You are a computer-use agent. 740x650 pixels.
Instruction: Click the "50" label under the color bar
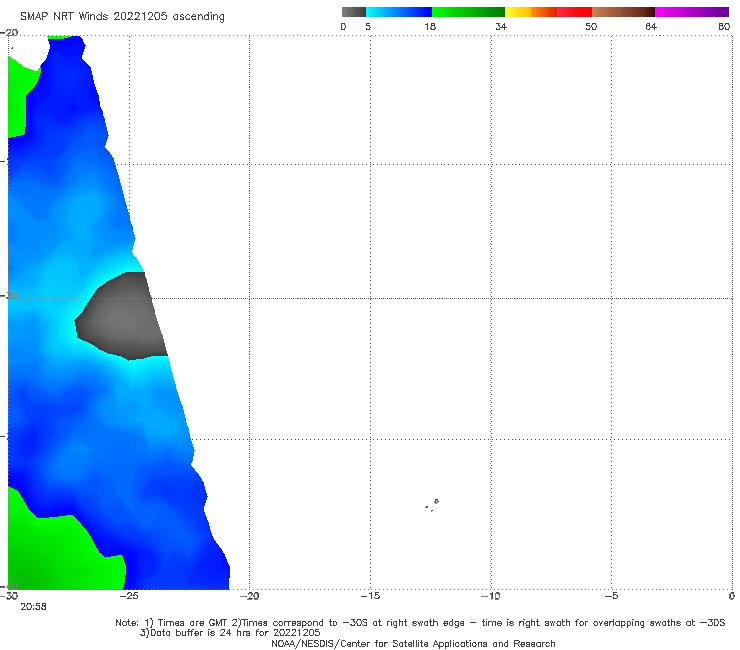[591, 27]
